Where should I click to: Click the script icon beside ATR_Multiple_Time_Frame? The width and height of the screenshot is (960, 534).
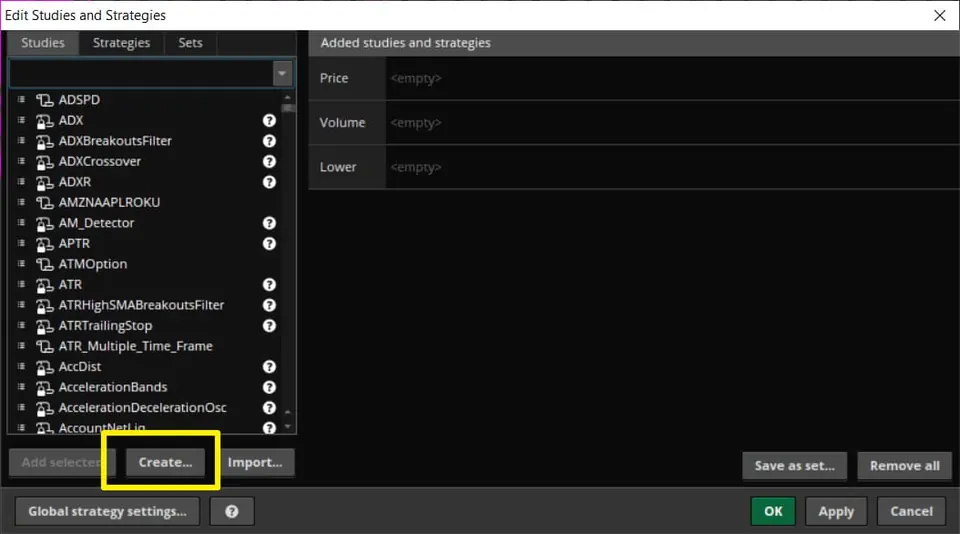[44, 346]
